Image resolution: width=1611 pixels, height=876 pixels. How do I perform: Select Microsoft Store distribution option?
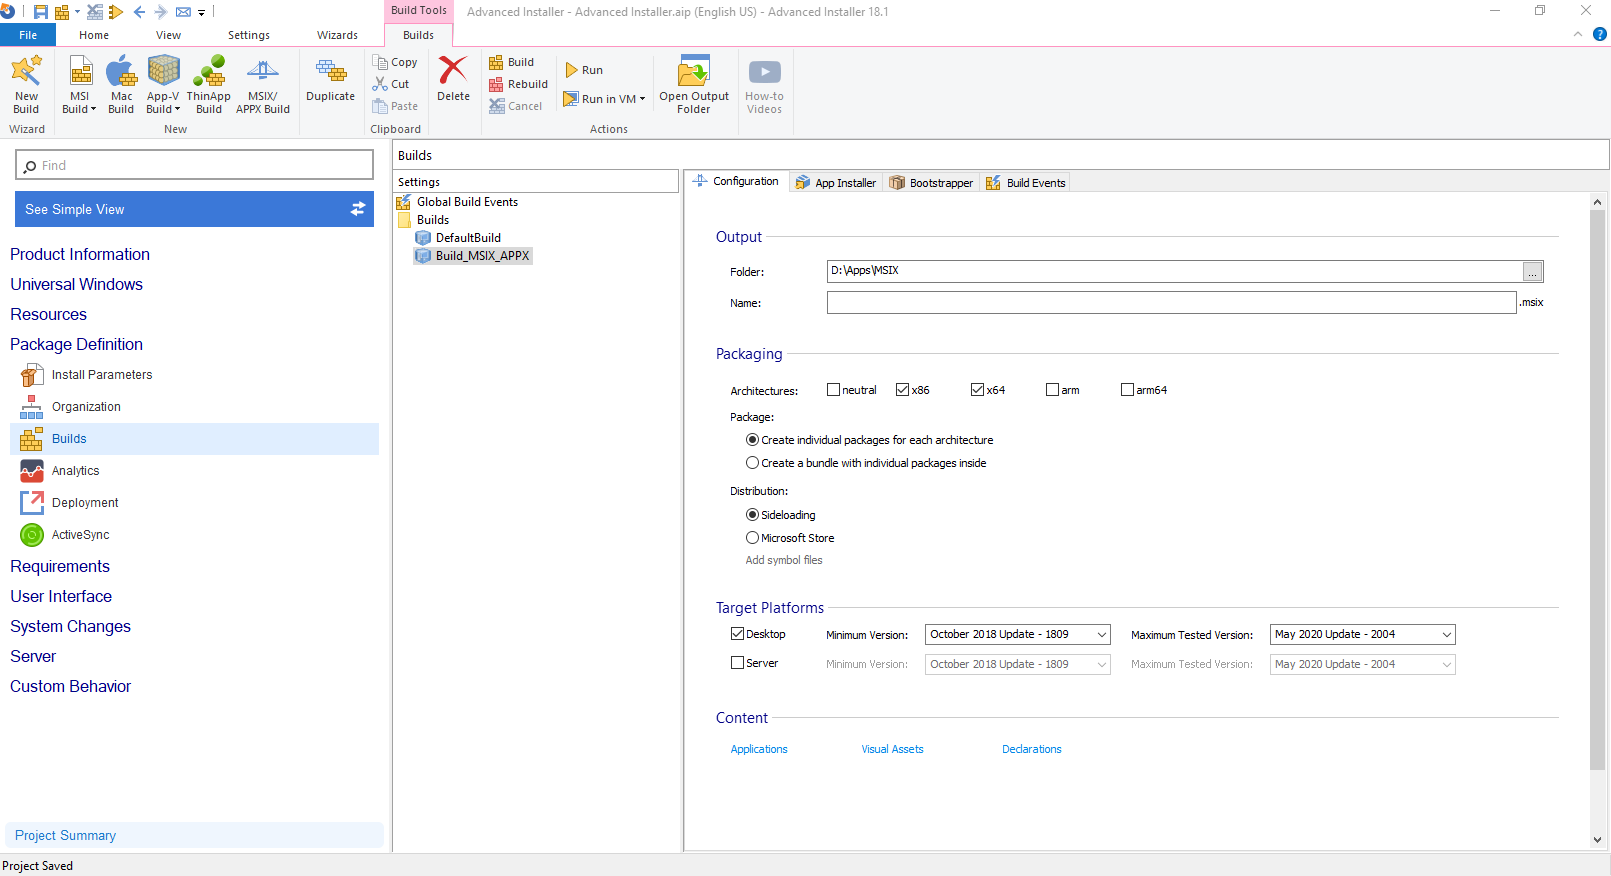point(753,538)
